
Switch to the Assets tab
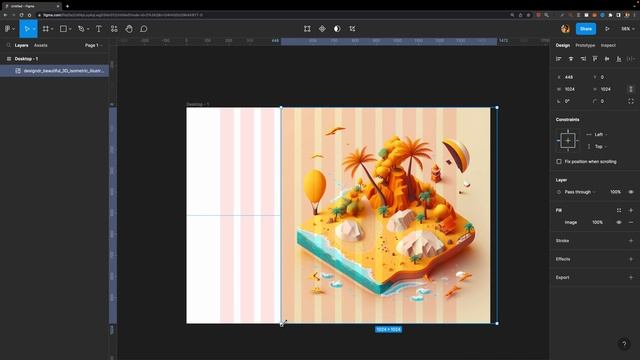tap(40, 45)
